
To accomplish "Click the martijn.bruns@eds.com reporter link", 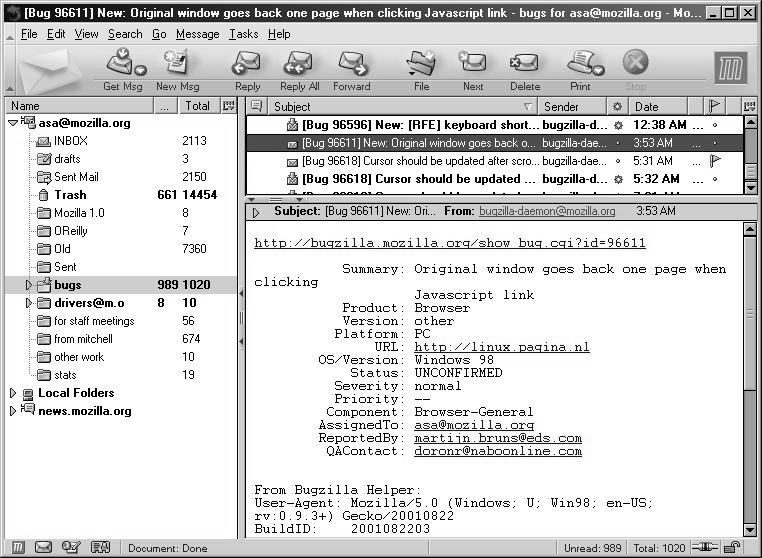I will coord(497,438).
